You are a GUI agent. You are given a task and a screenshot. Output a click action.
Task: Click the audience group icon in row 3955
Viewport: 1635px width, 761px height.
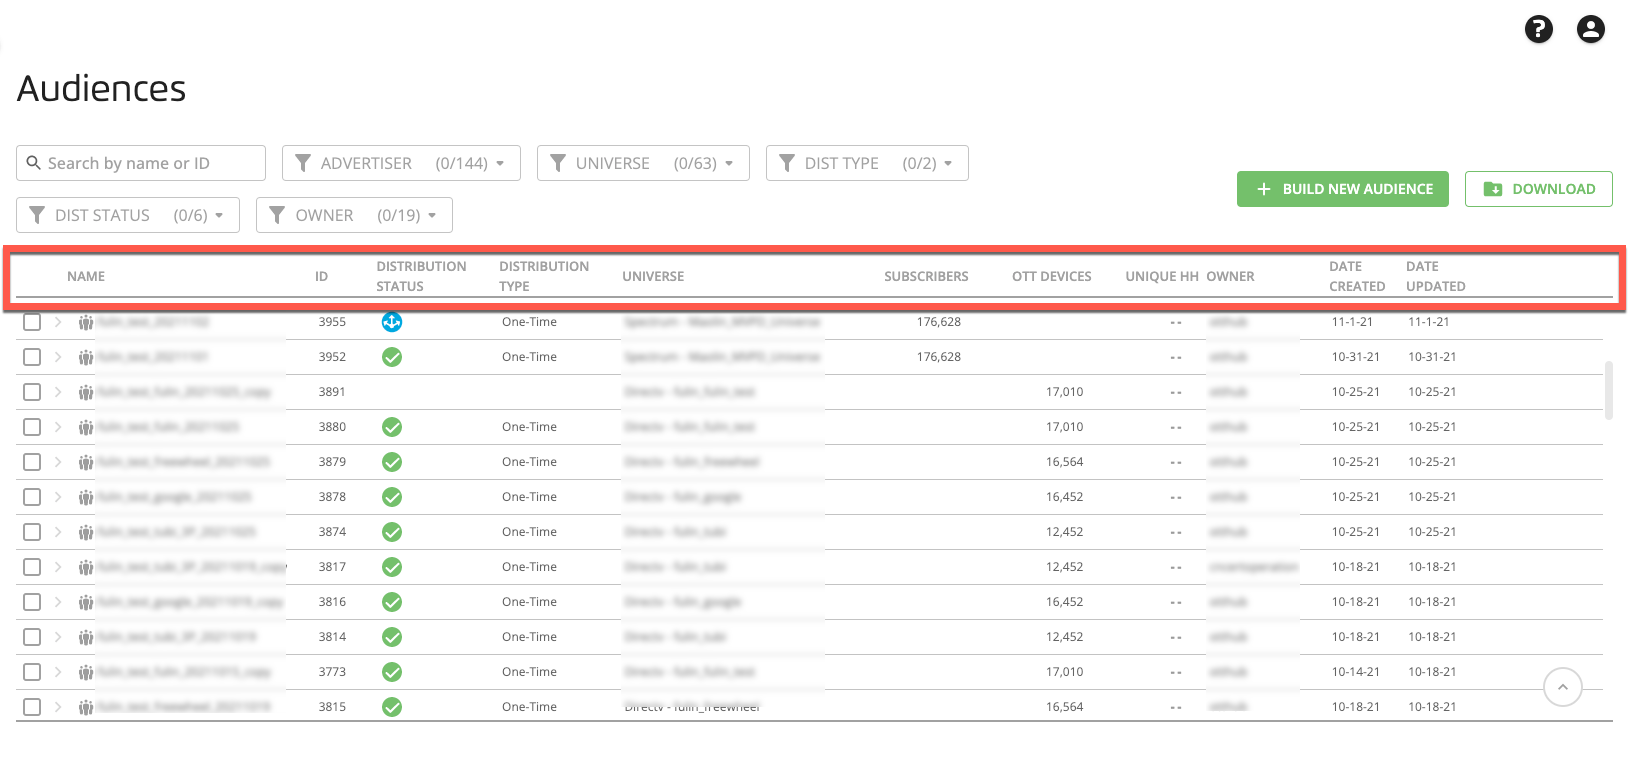tap(86, 322)
